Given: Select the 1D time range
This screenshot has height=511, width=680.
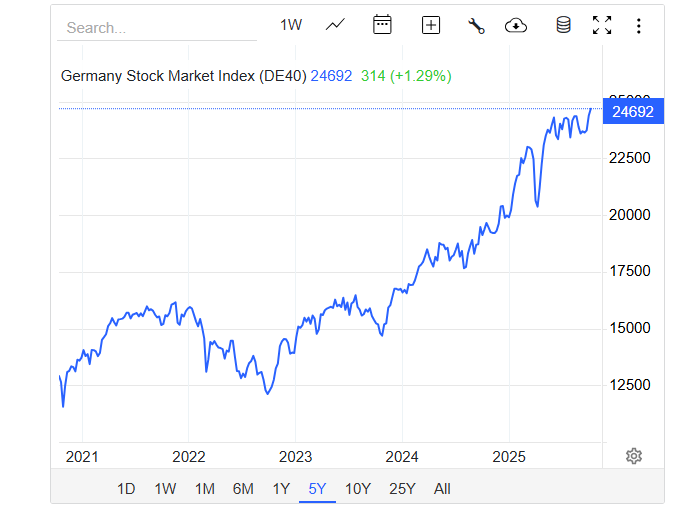Looking at the screenshot, I should coord(126,489).
